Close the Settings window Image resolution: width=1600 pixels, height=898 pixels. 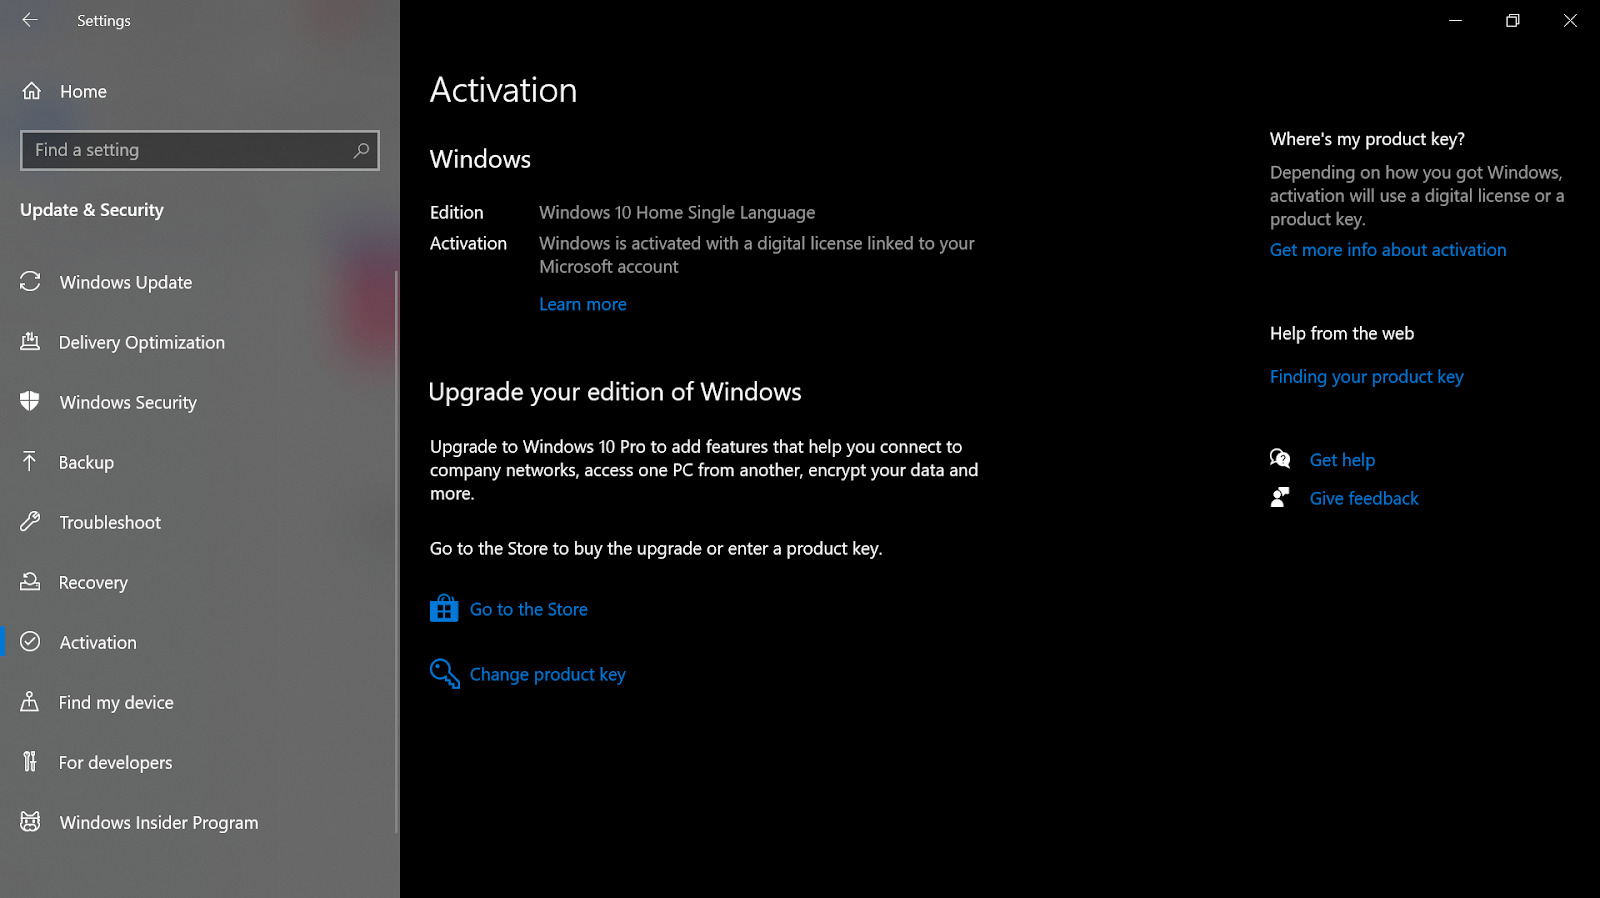pyautogui.click(x=1570, y=20)
